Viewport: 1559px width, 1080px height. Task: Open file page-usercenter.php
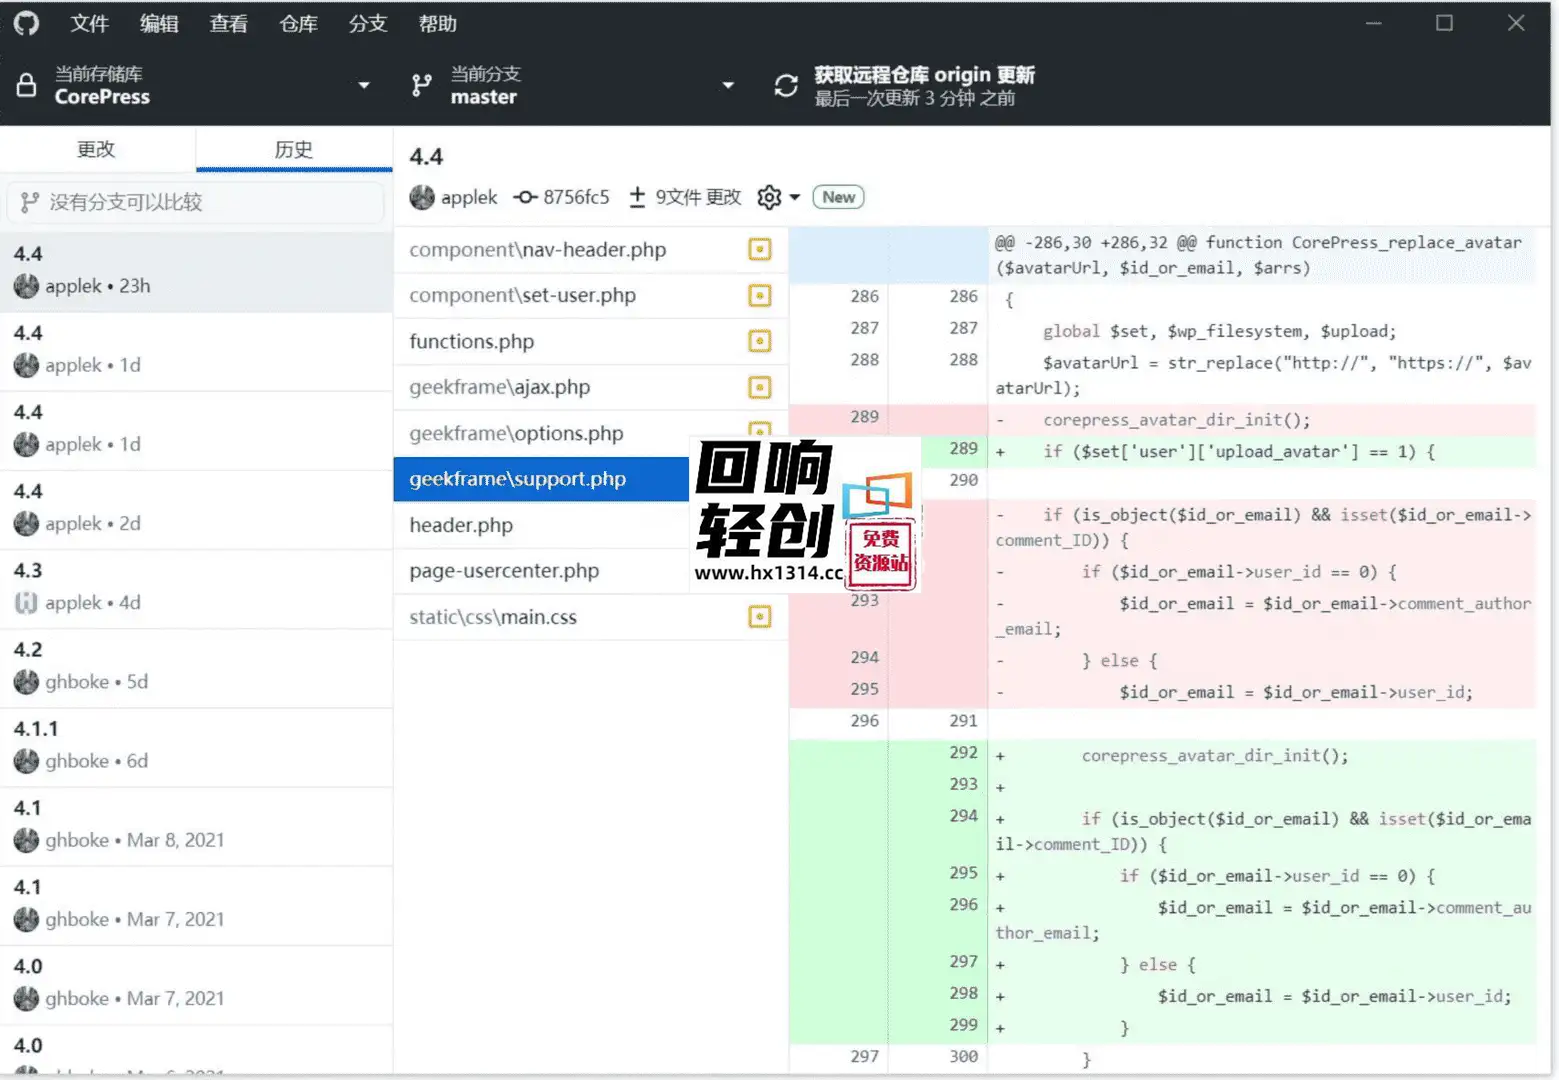pos(541,571)
